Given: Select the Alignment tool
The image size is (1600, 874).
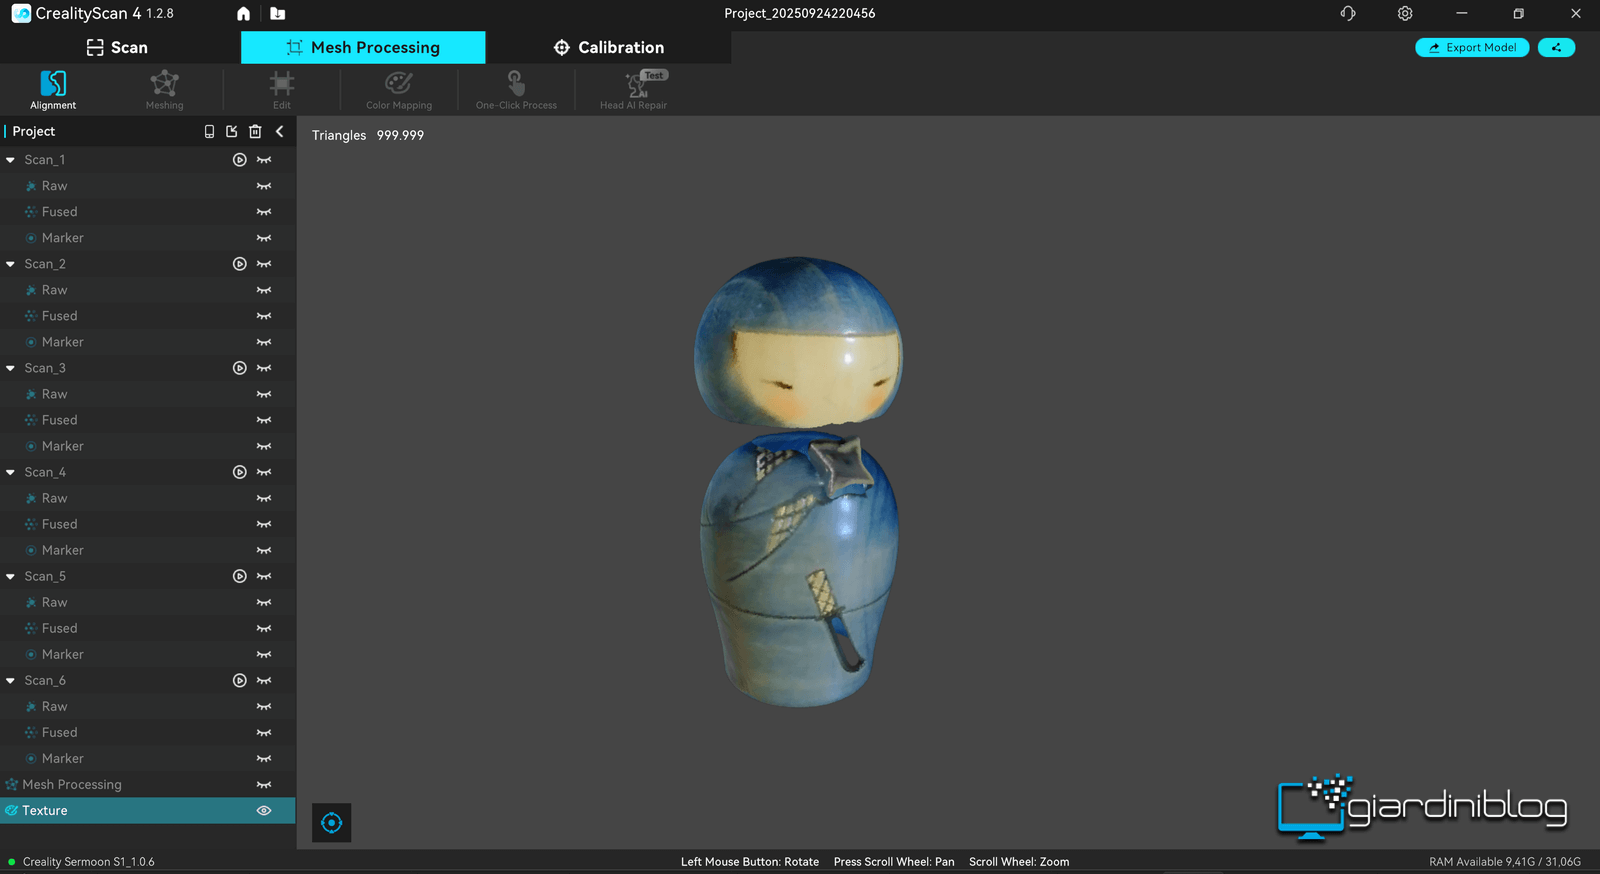Looking at the screenshot, I should point(53,89).
